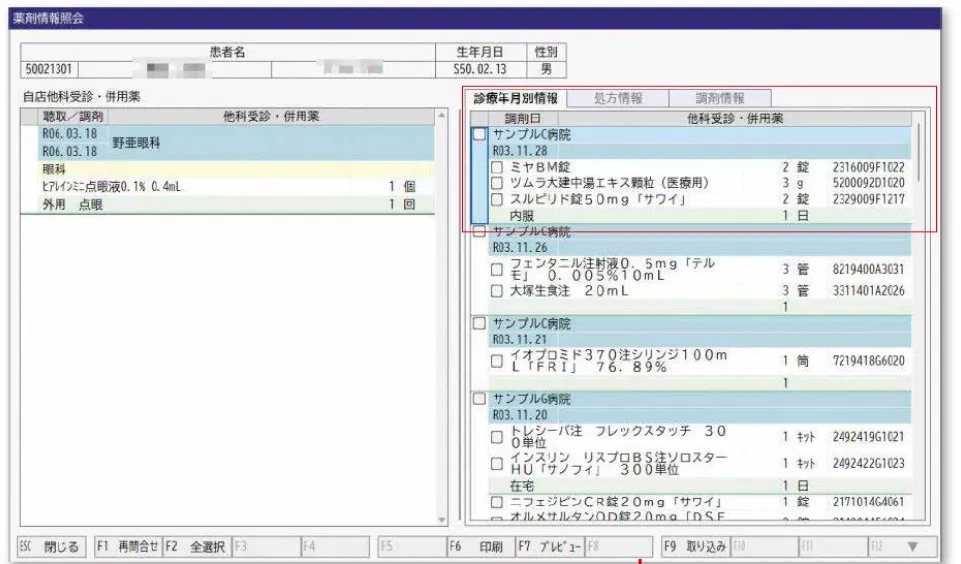Click drug code 2492419G1021
The height and width of the screenshot is (564, 961).
pyautogui.click(x=868, y=437)
